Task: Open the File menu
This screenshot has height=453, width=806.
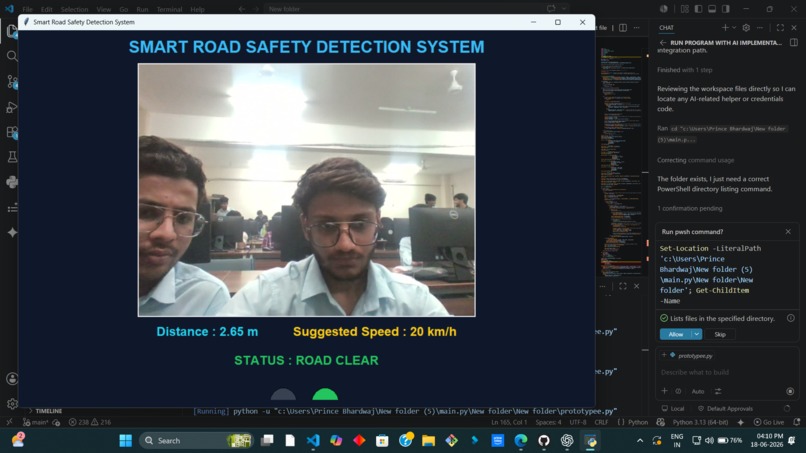Action: coord(27,9)
